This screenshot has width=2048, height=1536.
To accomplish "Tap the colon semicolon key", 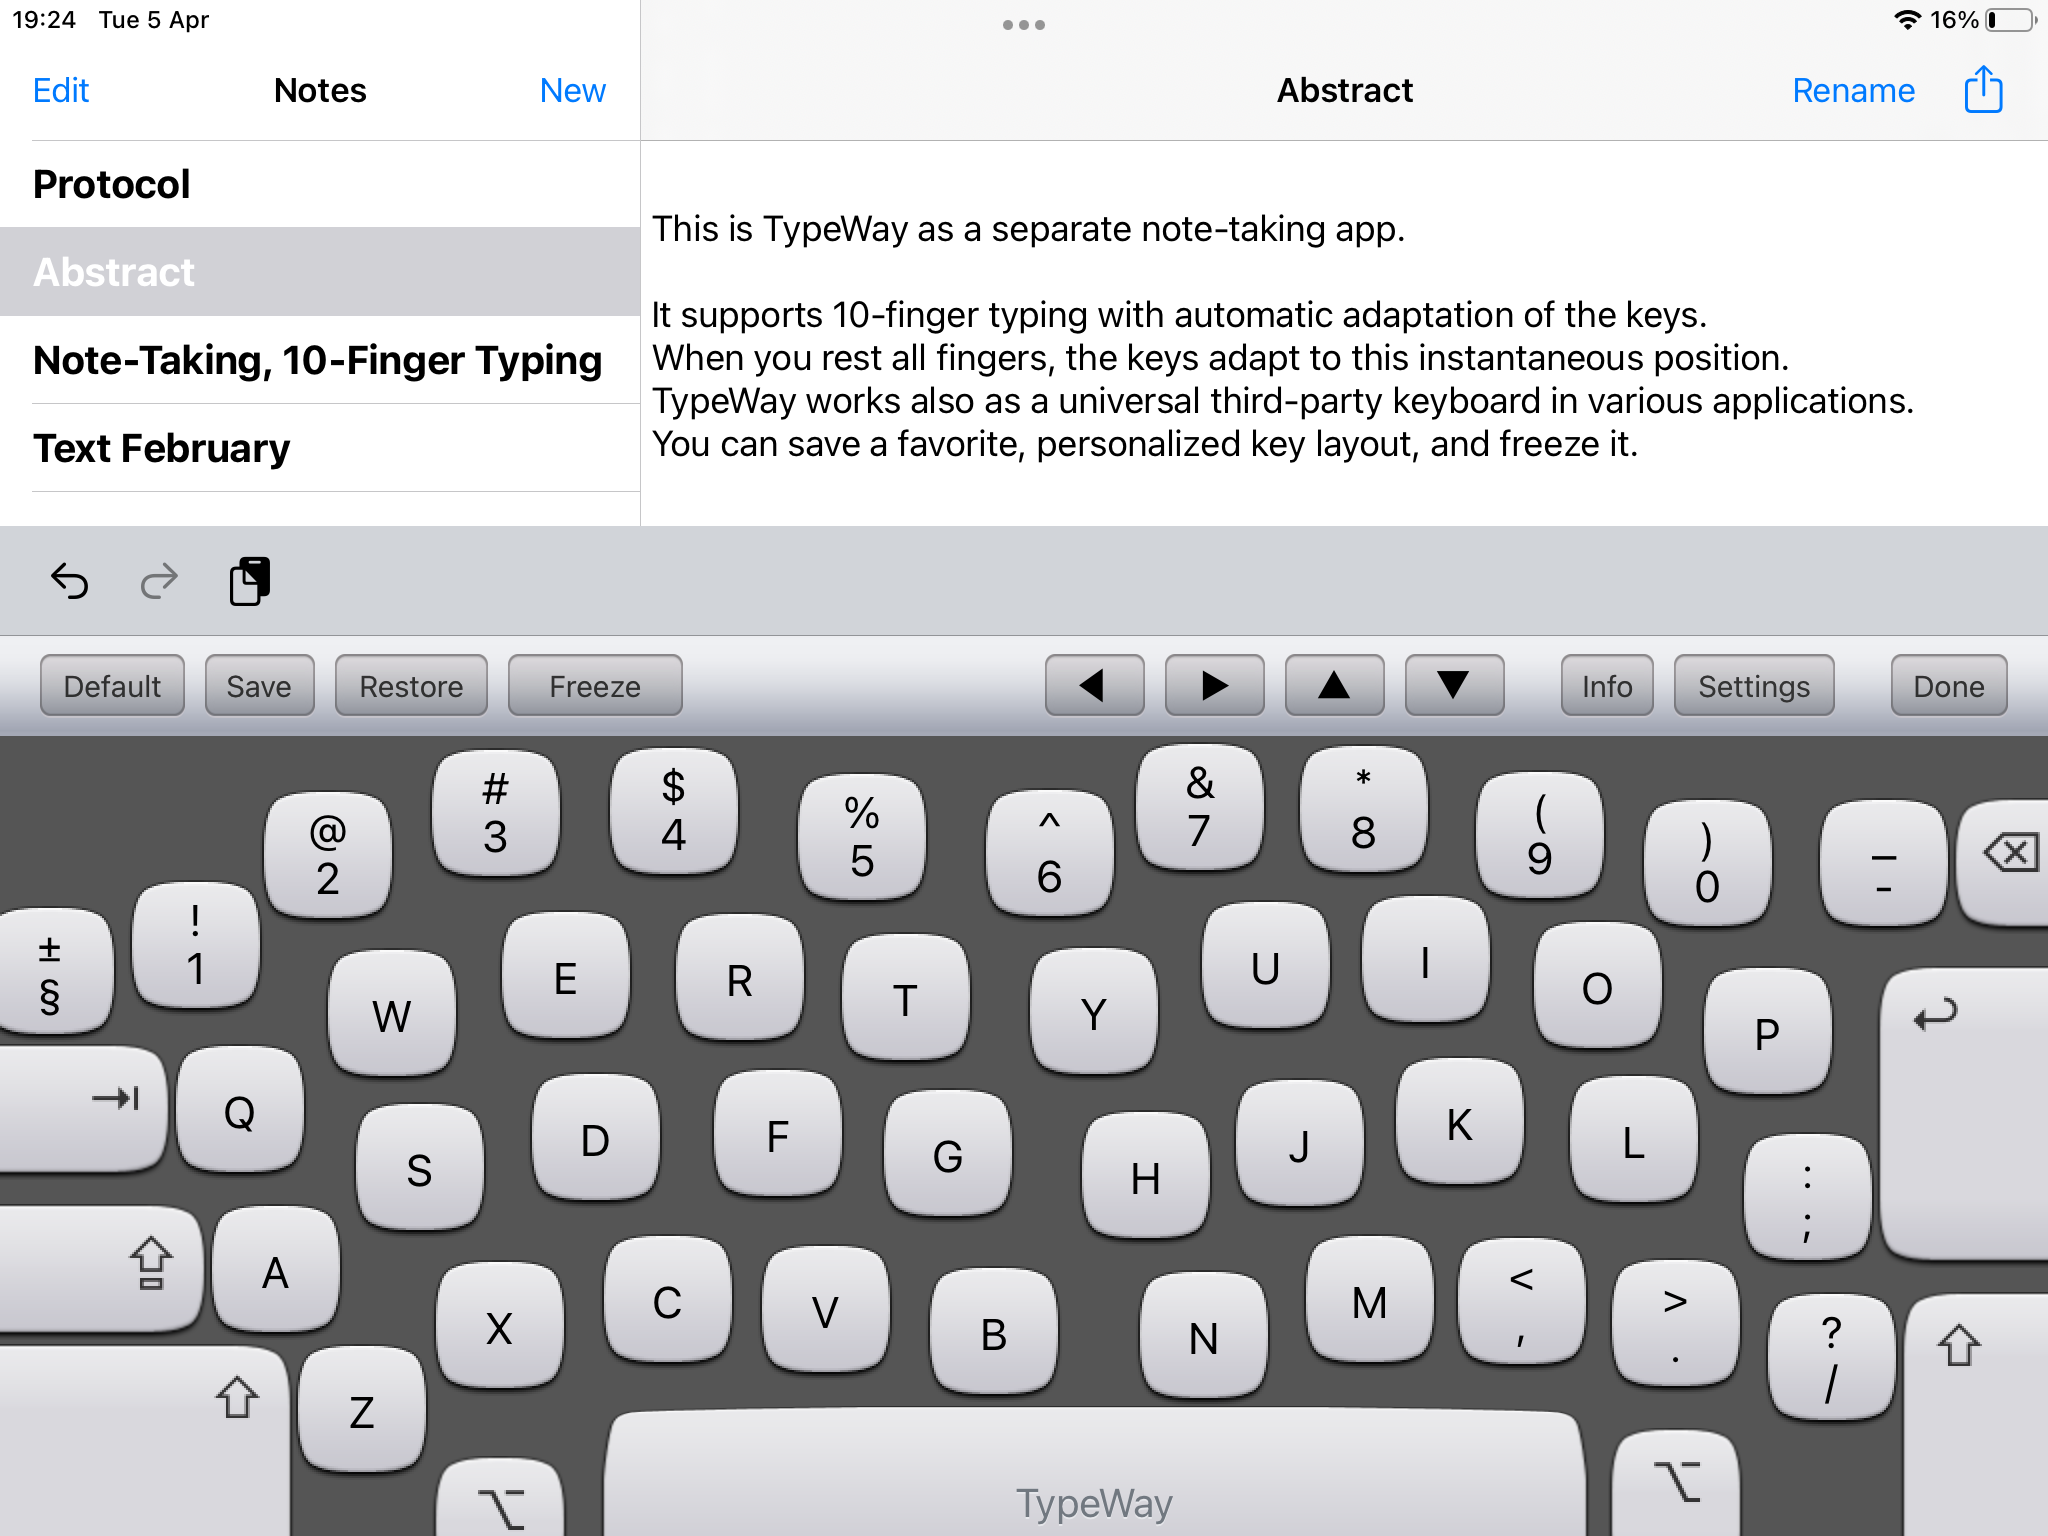I will (x=1808, y=1197).
